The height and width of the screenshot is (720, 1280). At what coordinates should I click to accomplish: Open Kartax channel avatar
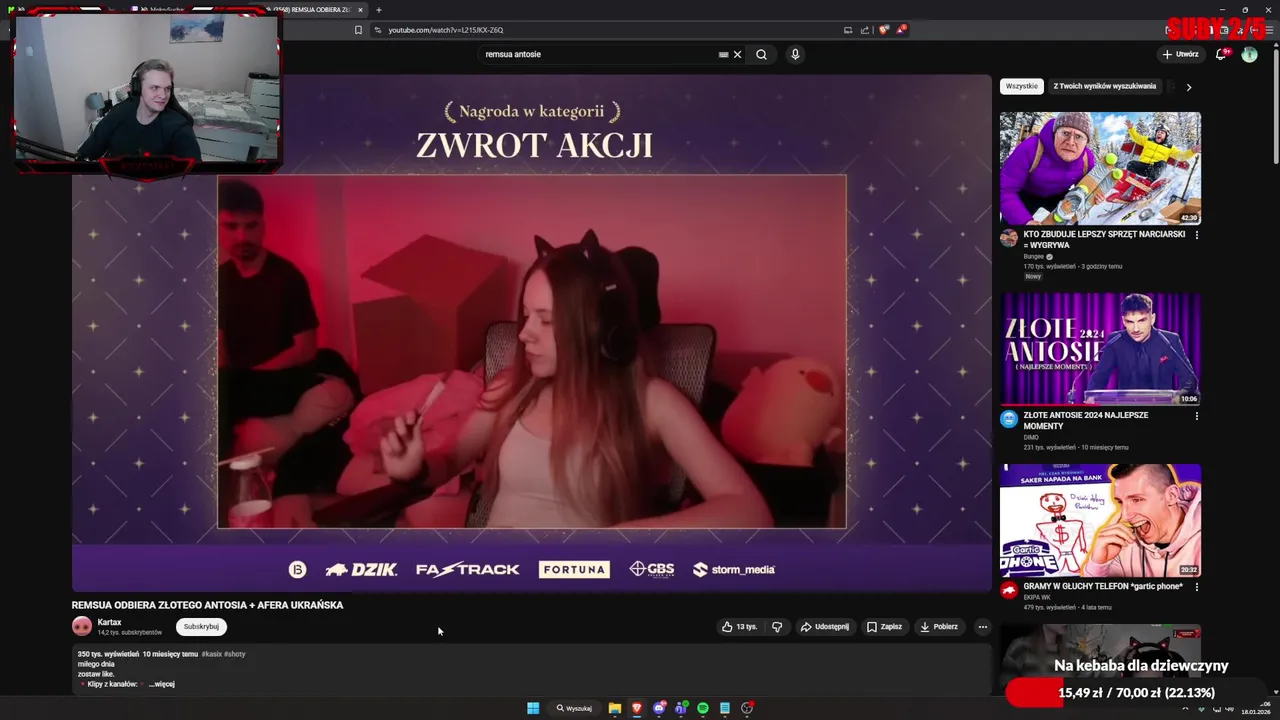coord(82,627)
